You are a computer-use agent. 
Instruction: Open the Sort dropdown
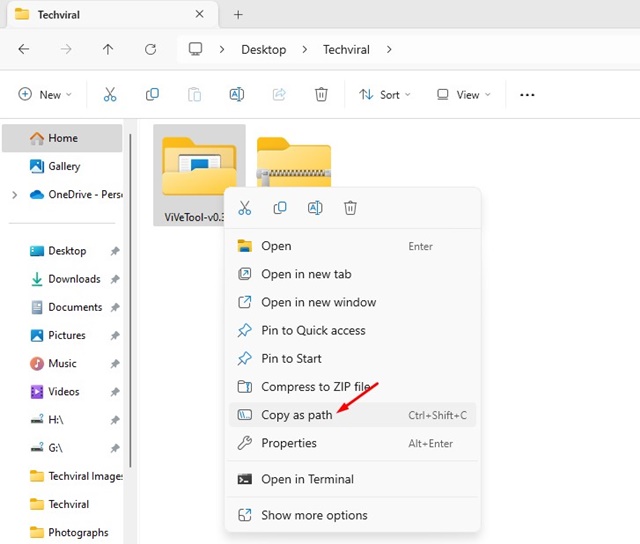pyautogui.click(x=384, y=95)
